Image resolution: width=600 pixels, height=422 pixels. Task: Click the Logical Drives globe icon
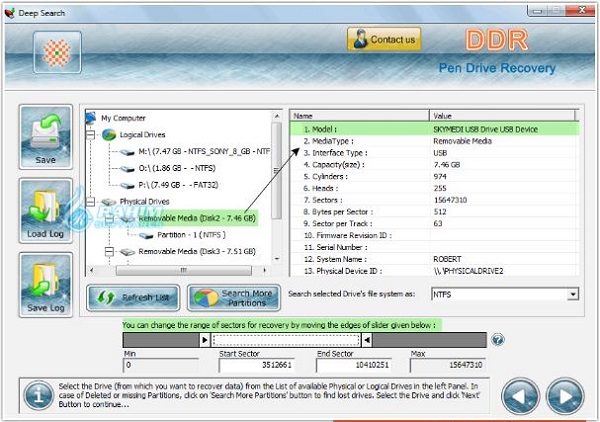[x=109, y=135]
